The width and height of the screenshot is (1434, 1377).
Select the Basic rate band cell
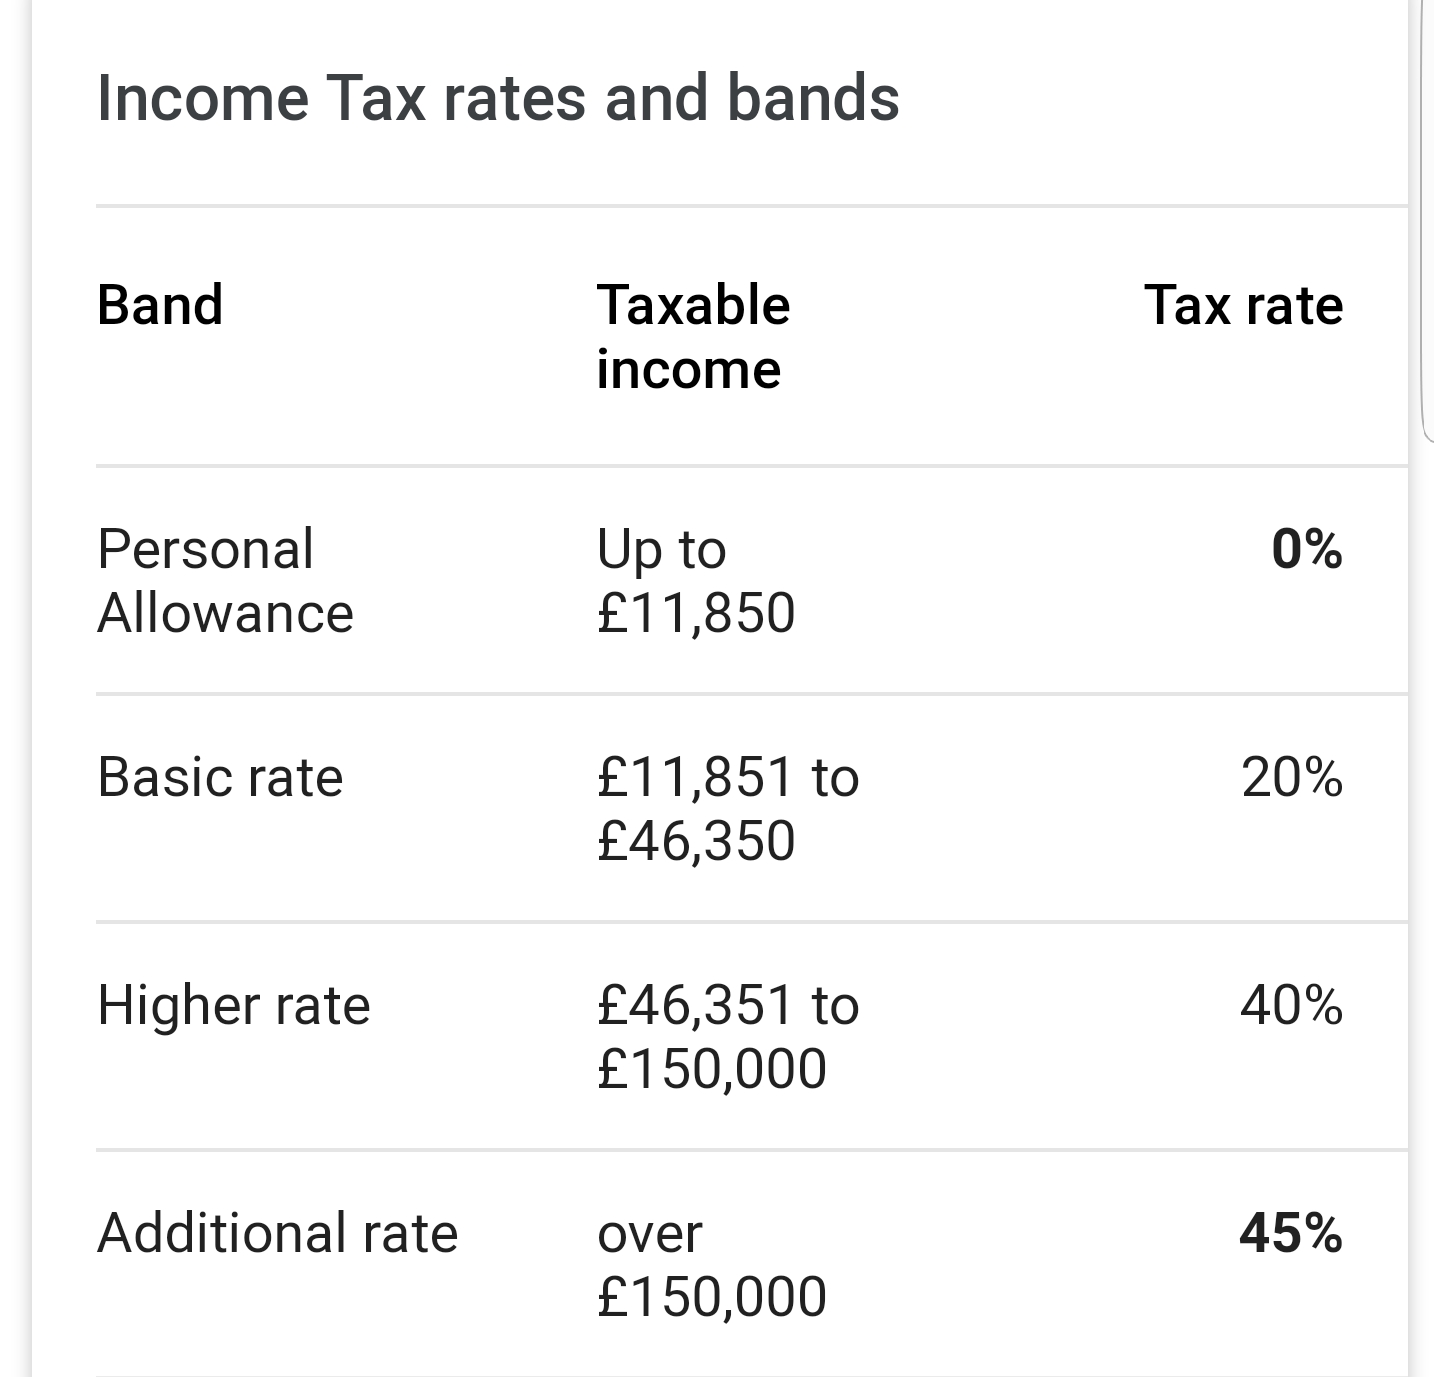pos(220,777)
